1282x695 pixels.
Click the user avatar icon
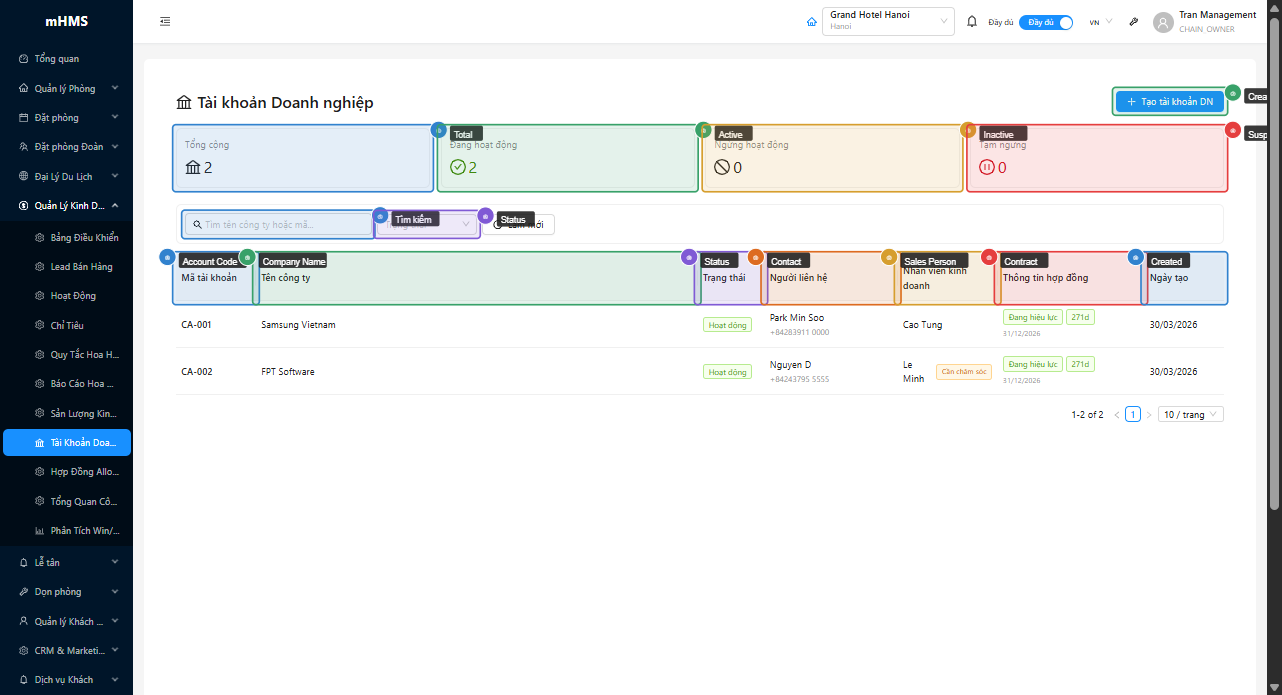coord(1162,22)
